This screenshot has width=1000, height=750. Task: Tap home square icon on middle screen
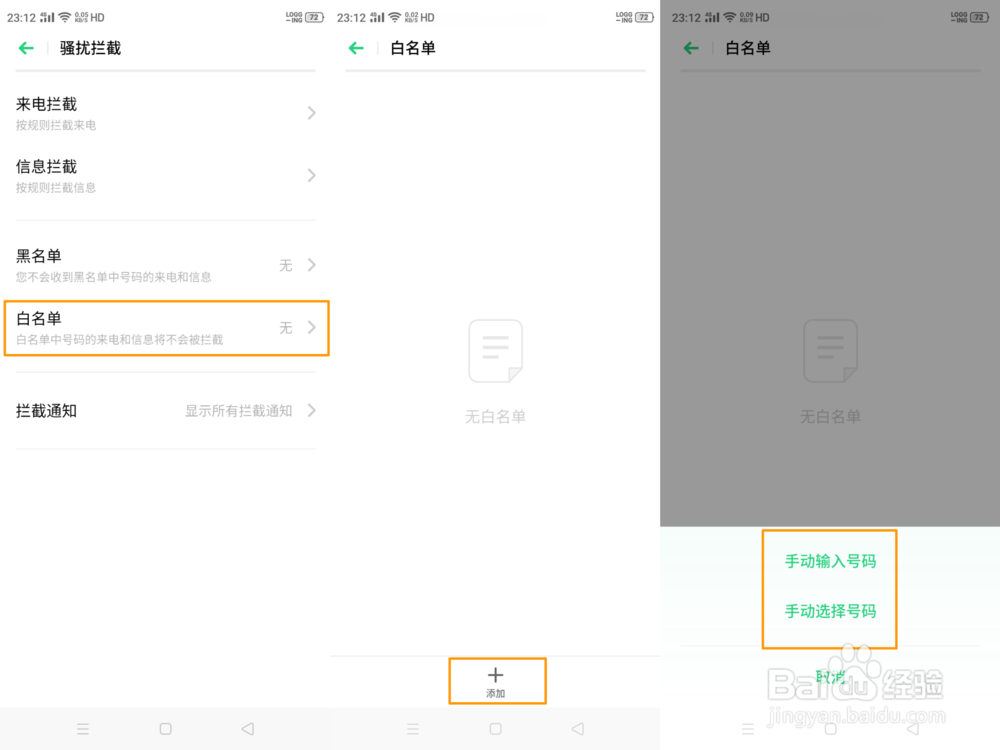496,728
